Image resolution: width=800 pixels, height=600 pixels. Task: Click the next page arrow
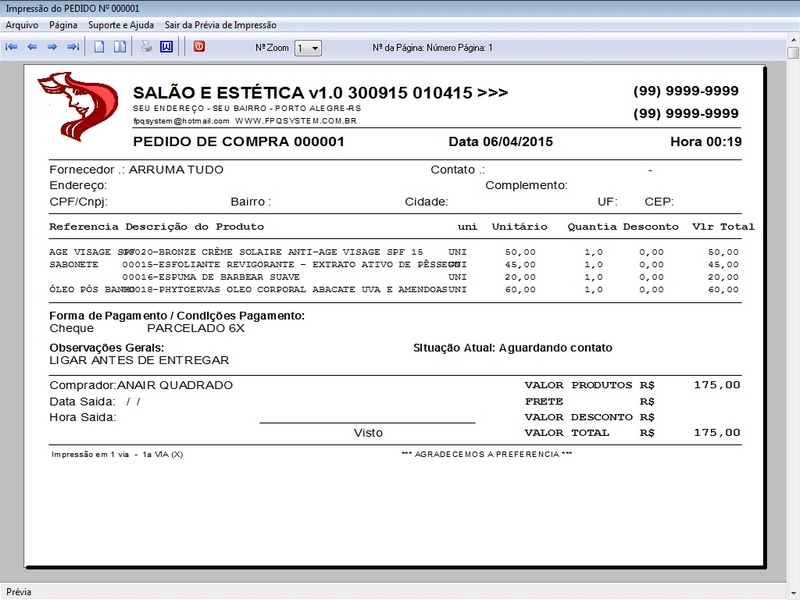52,47
